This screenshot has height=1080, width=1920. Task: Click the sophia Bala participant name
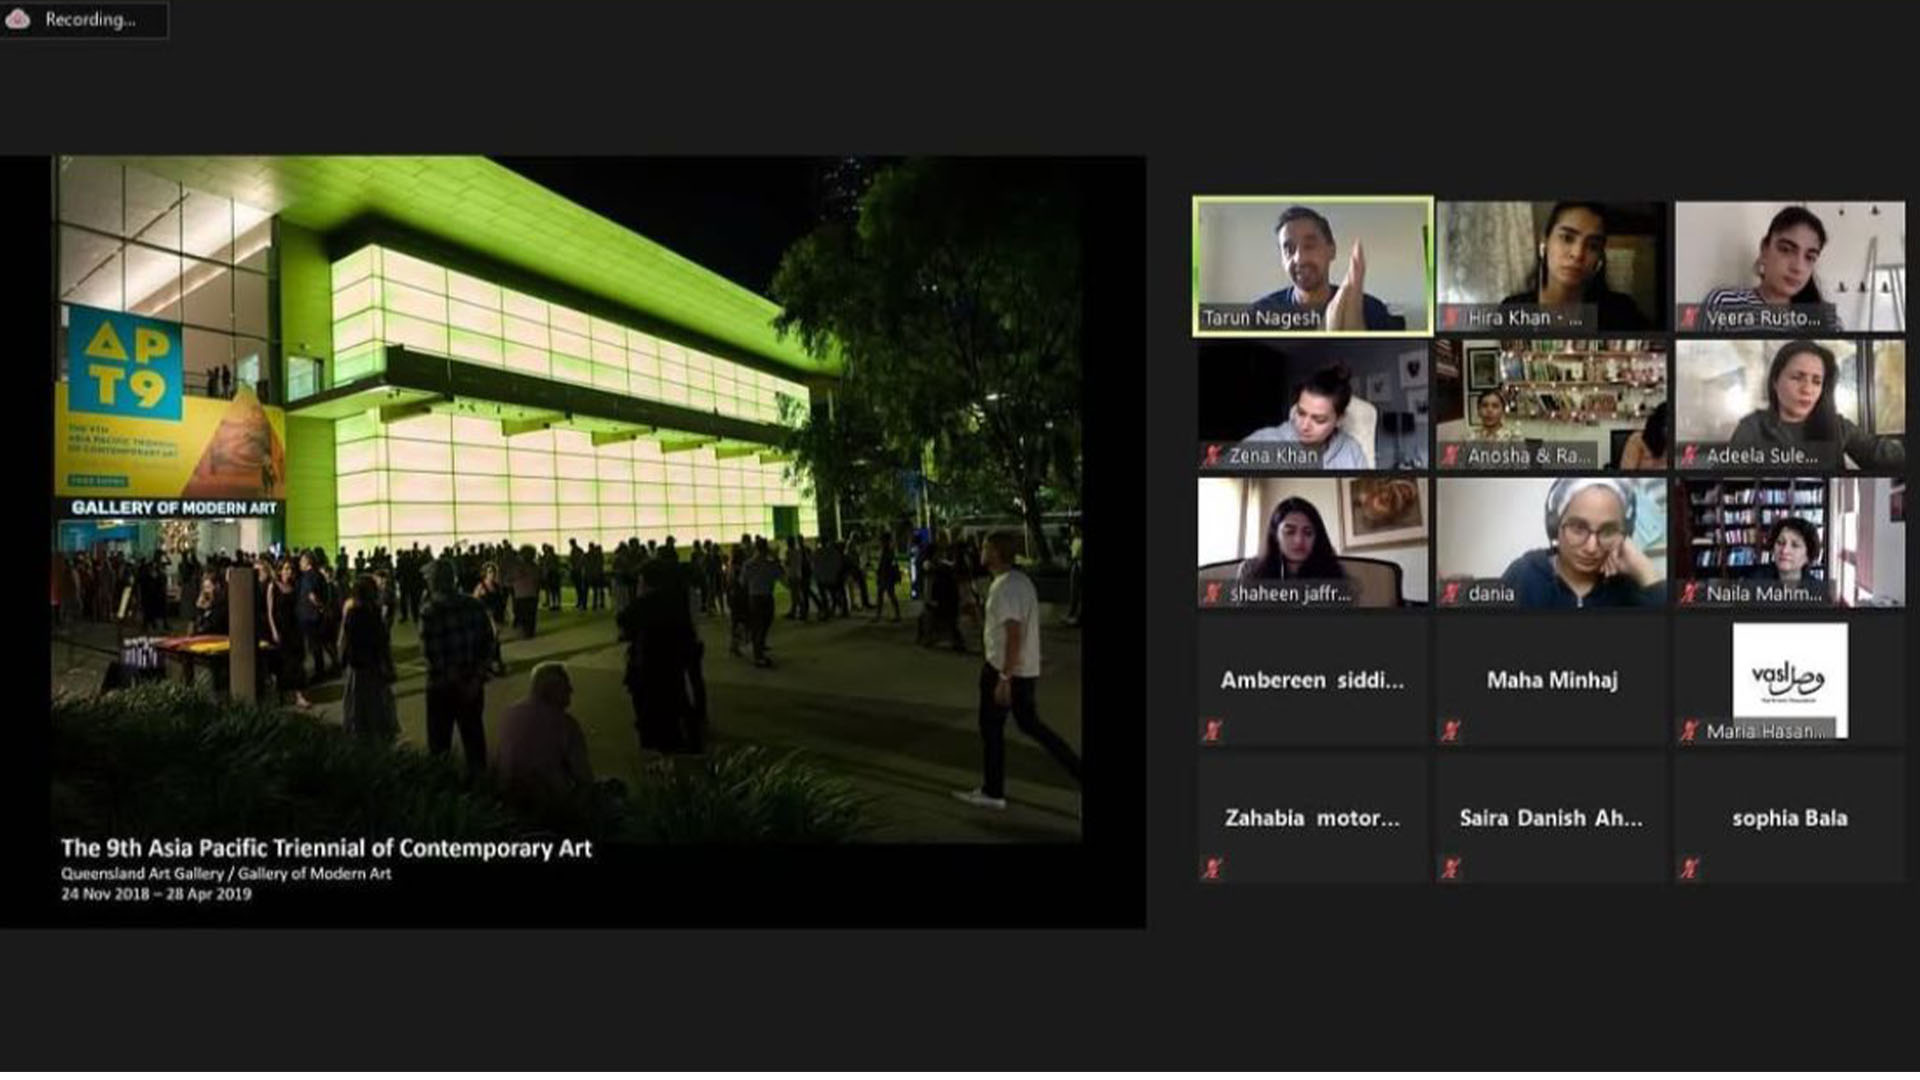point(1790,818)
